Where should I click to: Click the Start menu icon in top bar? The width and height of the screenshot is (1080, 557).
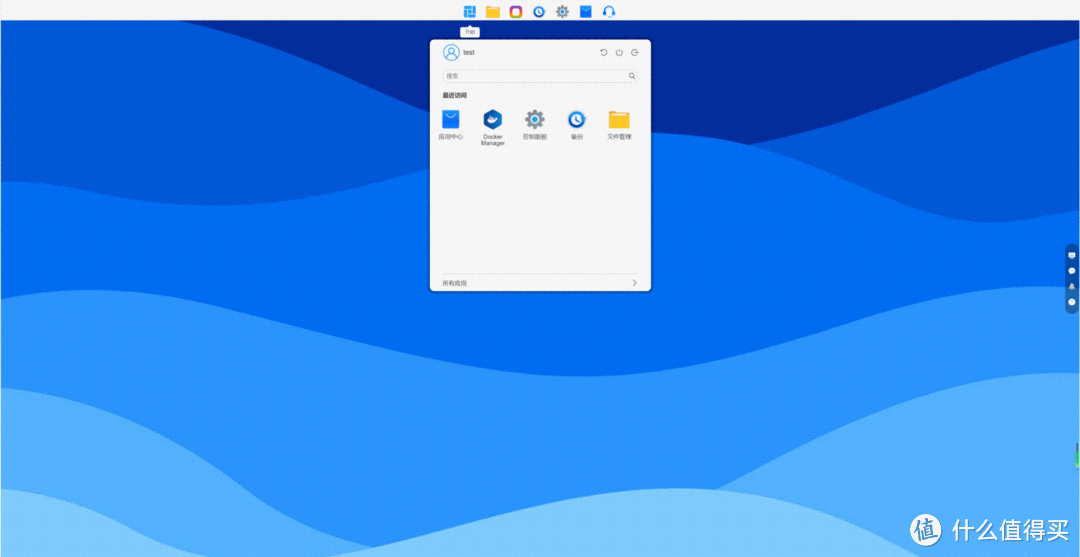point(469,12)
